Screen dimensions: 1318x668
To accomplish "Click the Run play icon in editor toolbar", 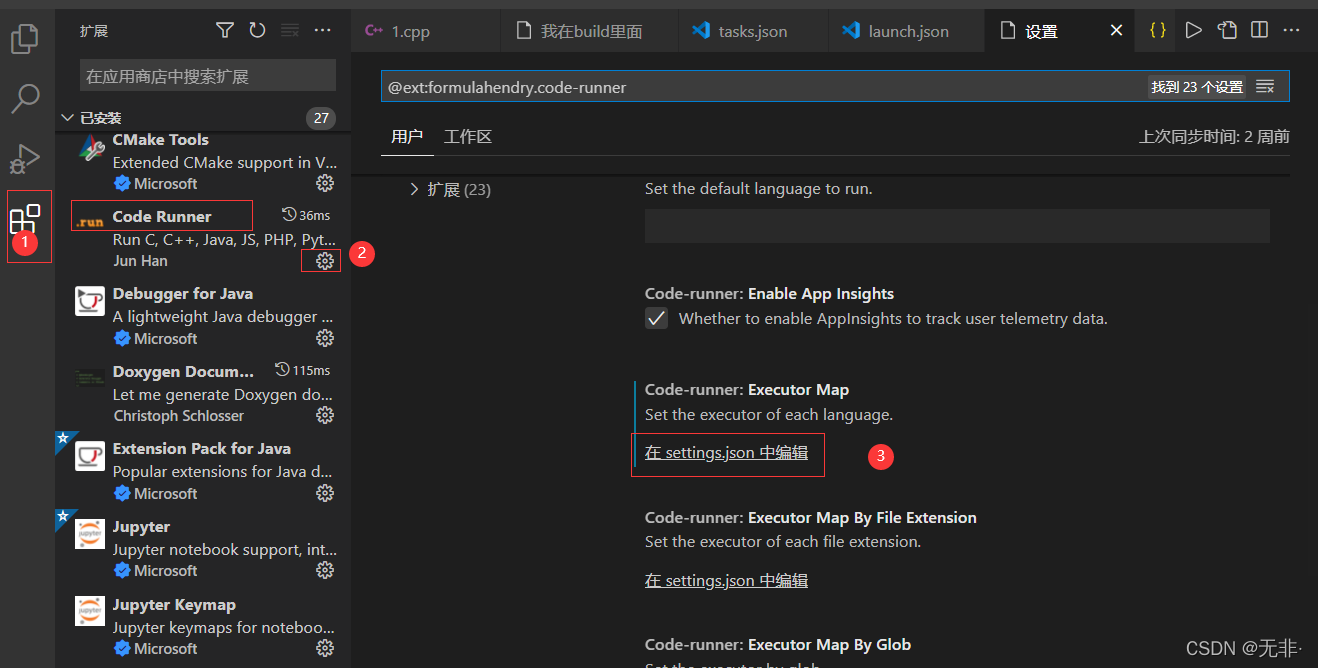I will [x=1193, y=31].
